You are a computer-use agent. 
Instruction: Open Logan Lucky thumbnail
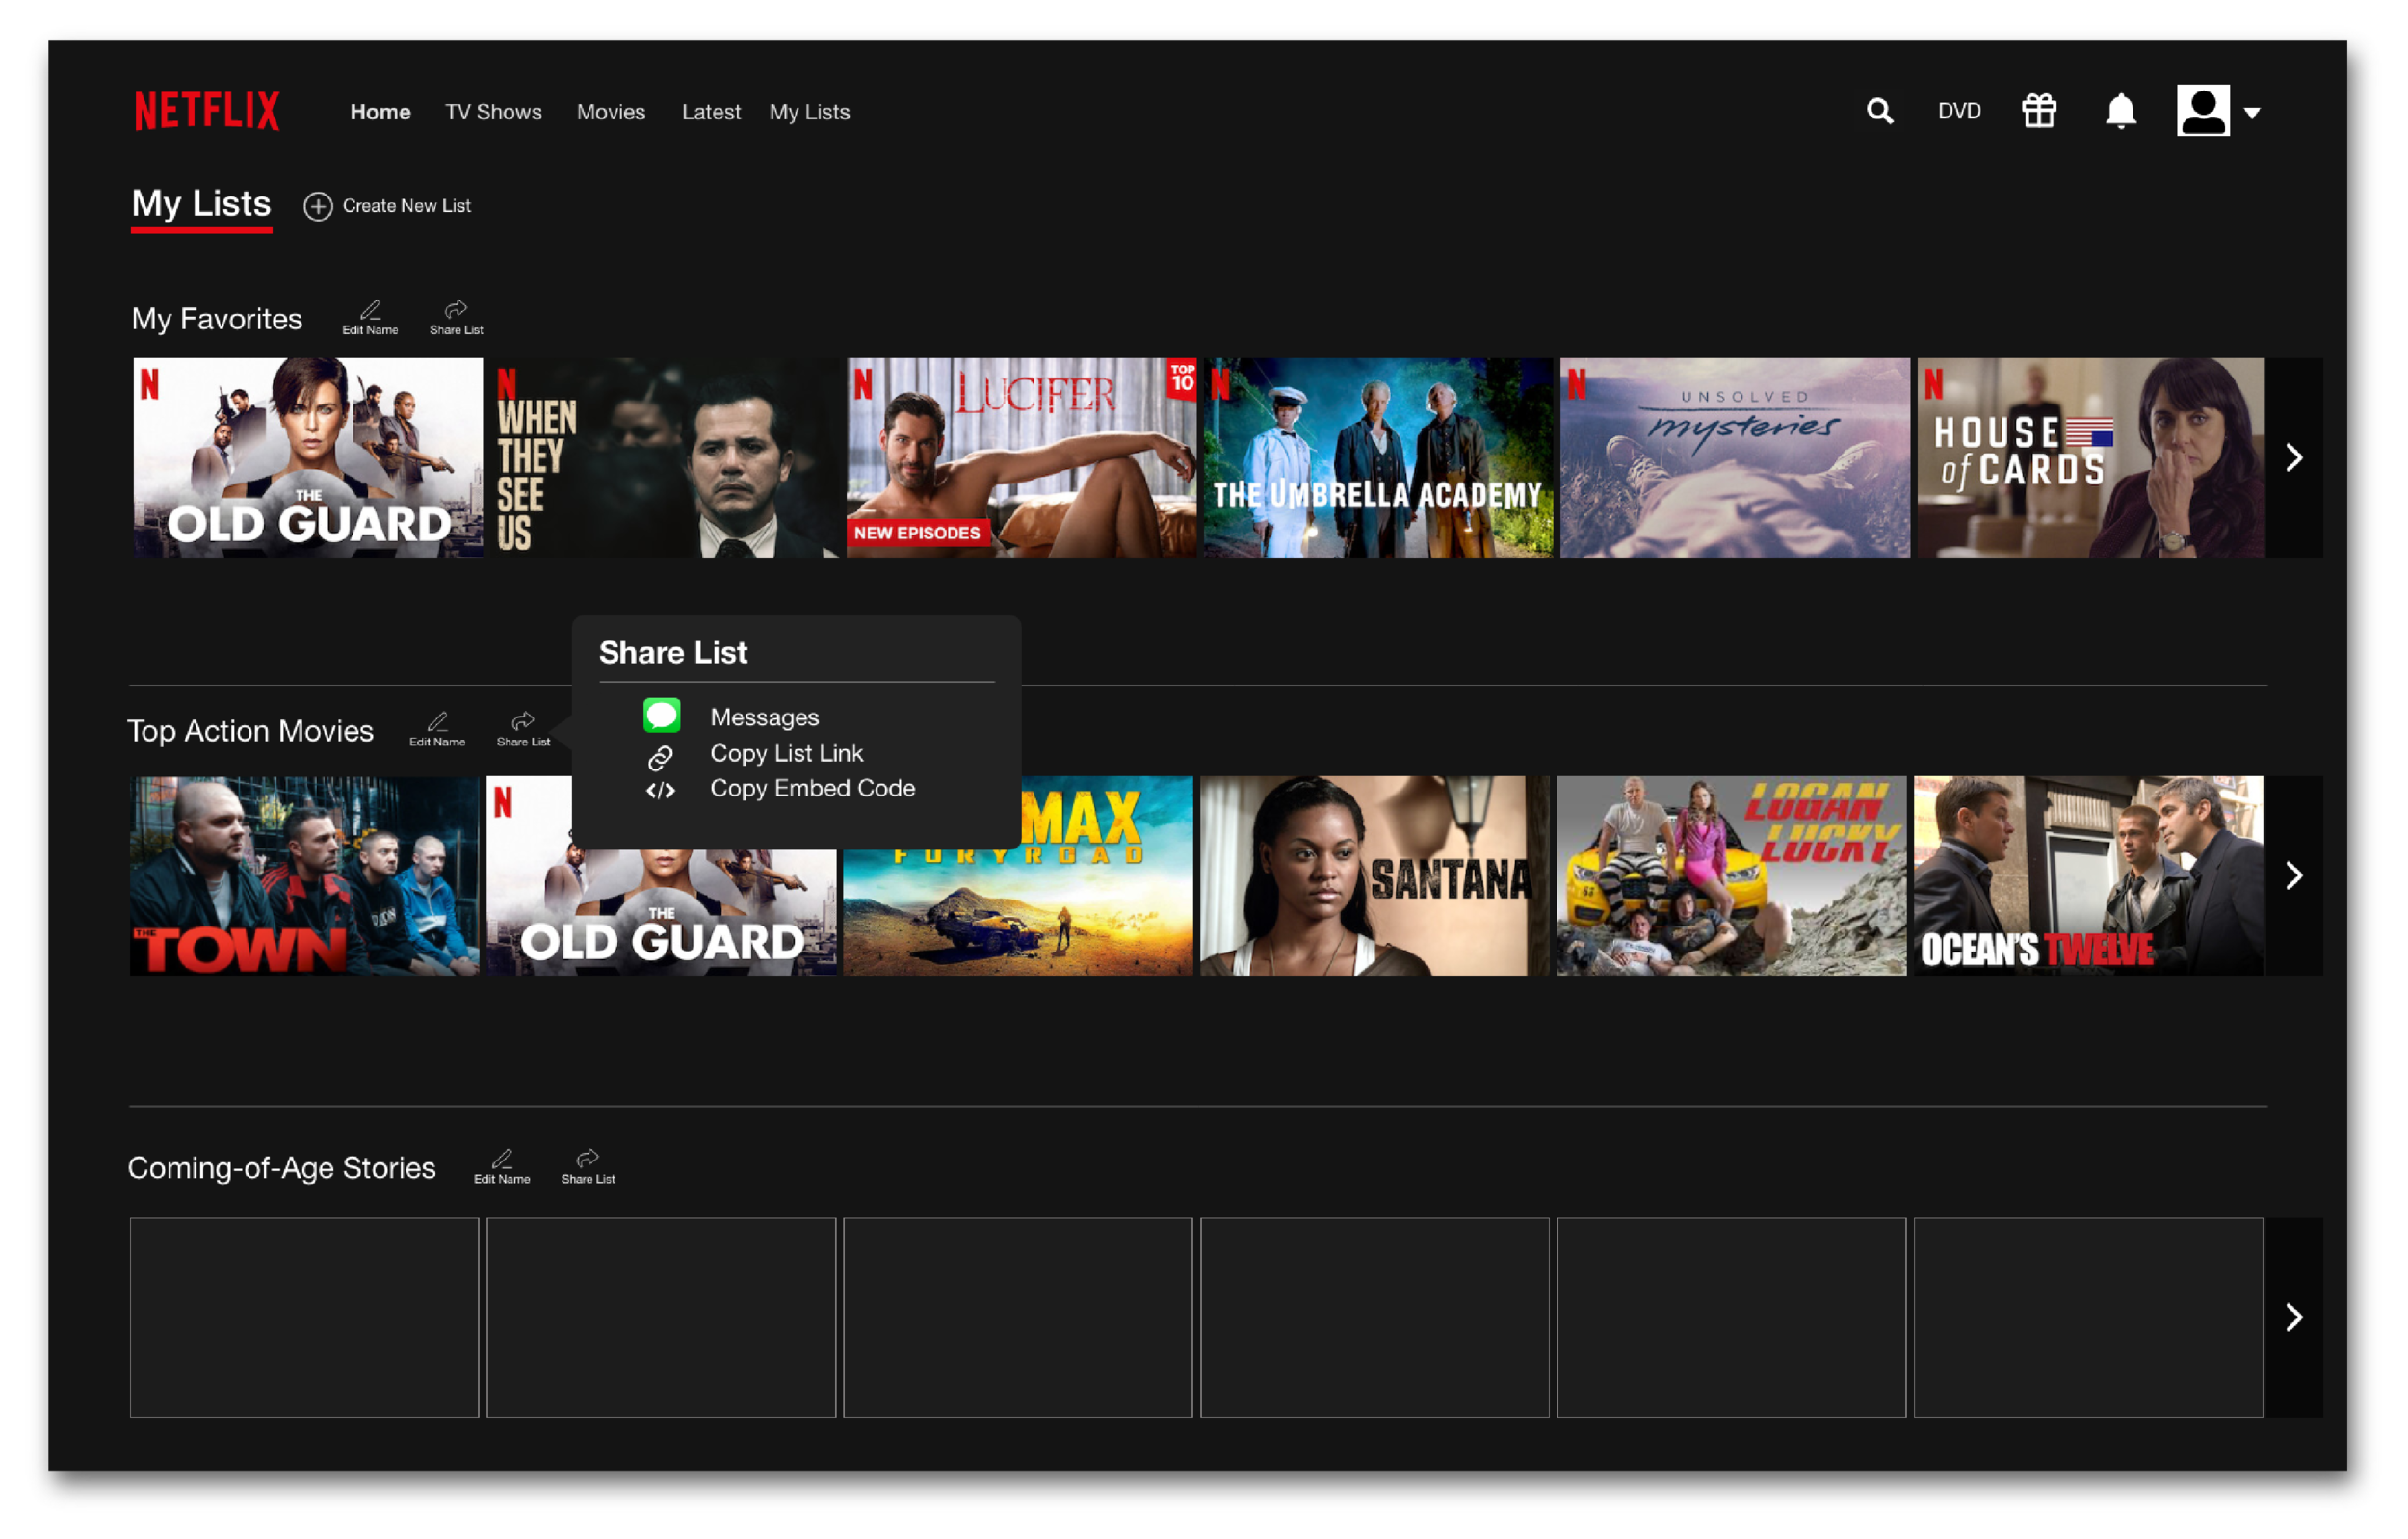pyautogui.click(x=1731, y=876)
